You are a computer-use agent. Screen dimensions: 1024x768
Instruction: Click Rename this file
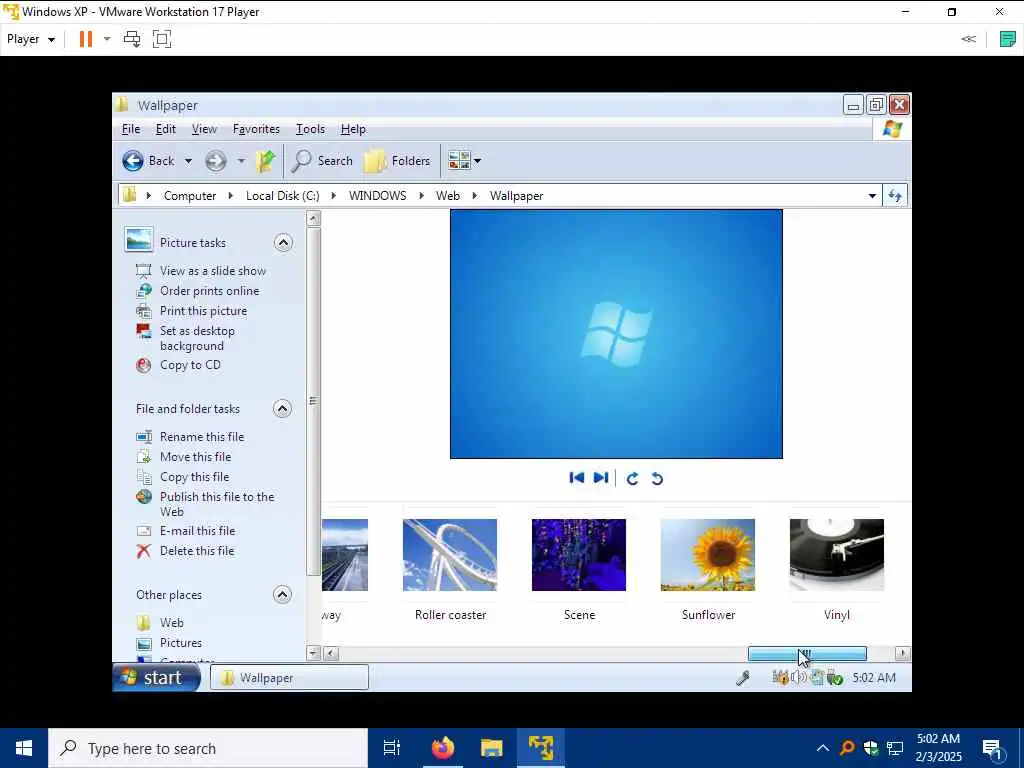pyautogui.click(x=202, y=437)
